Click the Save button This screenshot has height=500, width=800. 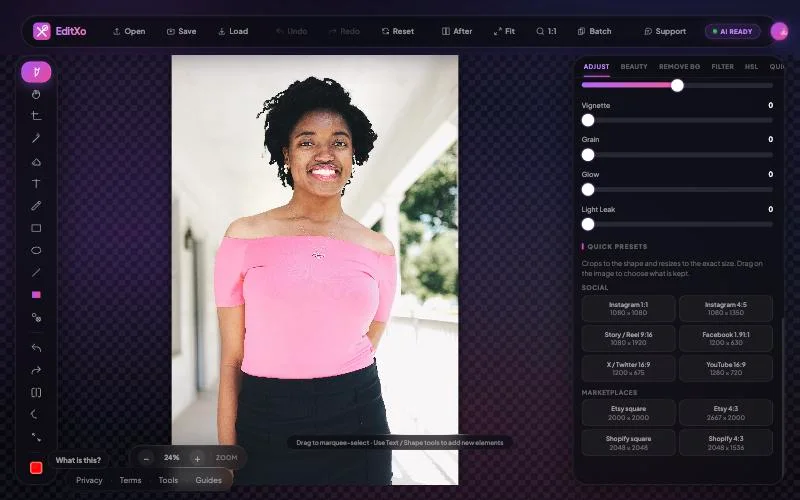[182, 31]
